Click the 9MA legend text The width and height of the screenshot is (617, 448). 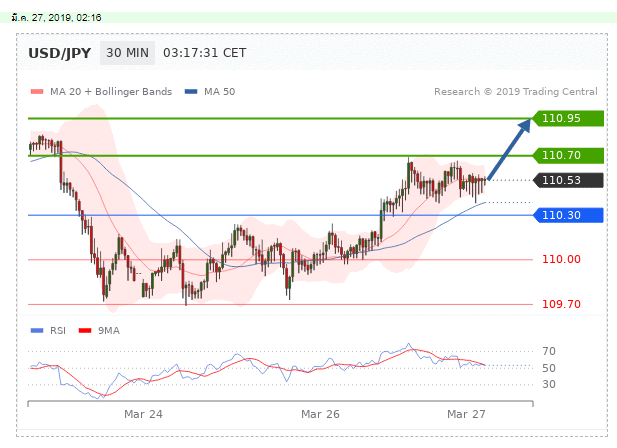tap(109, 330)
